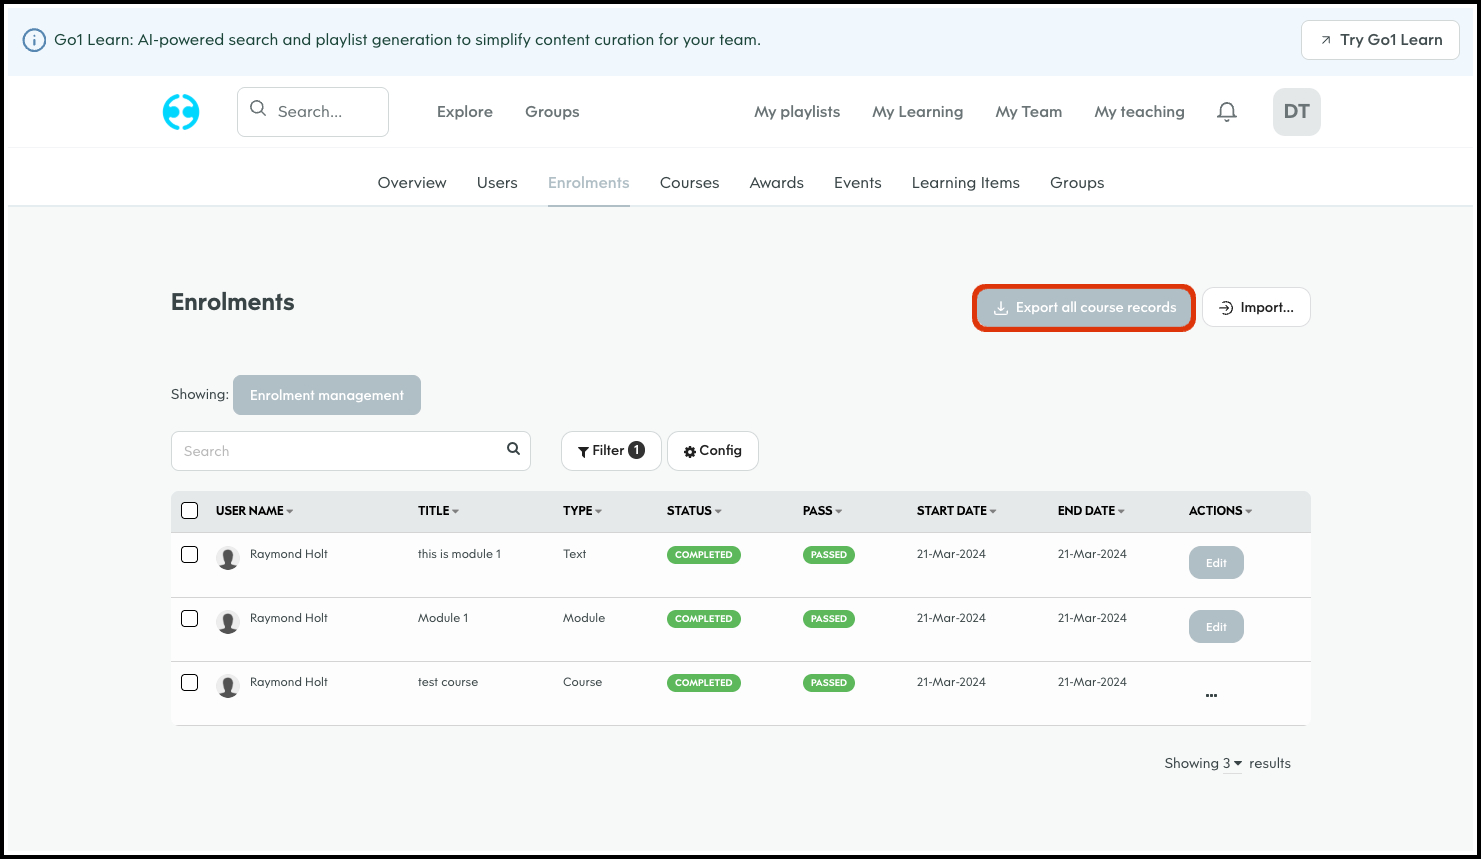Open the Filter options button

point(611,451)
